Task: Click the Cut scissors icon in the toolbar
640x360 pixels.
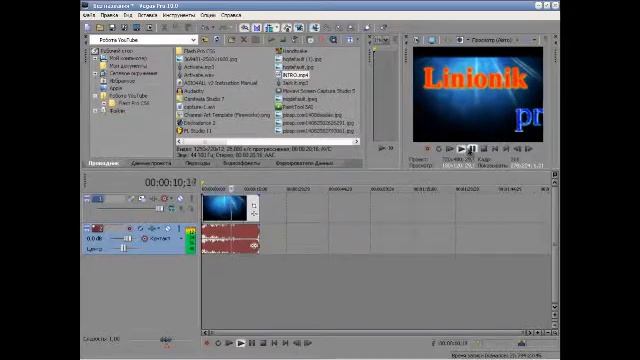Action: pyautogui.click(x=164, y=28)
